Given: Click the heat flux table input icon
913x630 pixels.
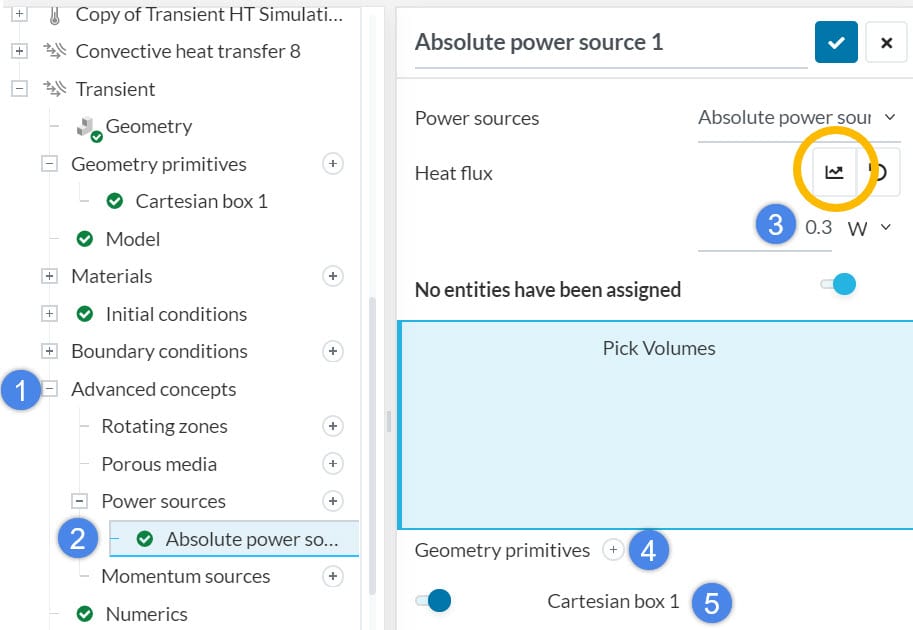Looking at the screenshot, I should coord(834,173).
